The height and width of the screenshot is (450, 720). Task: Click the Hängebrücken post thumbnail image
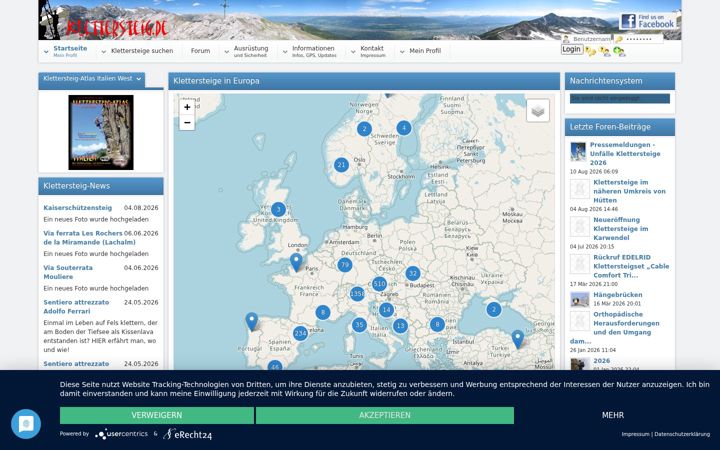click(x=579, y=300)
